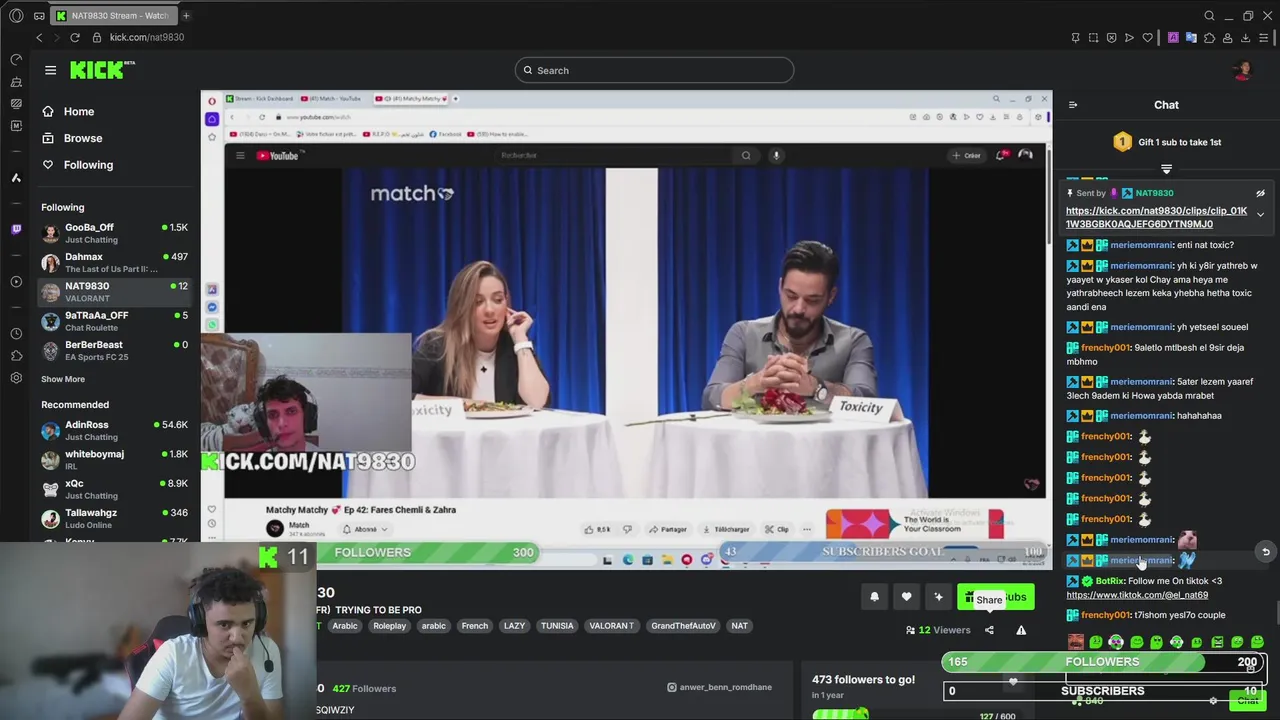Open the GooBa_Off channel
Viewport: 1280px width, 720px height.
coord(114,233)
